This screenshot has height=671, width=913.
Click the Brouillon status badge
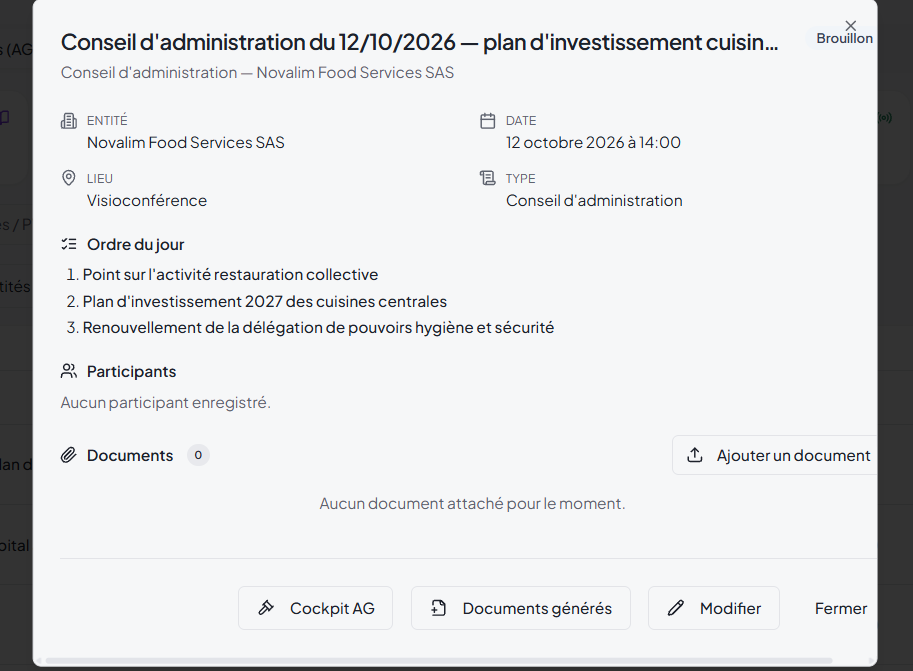844,38
